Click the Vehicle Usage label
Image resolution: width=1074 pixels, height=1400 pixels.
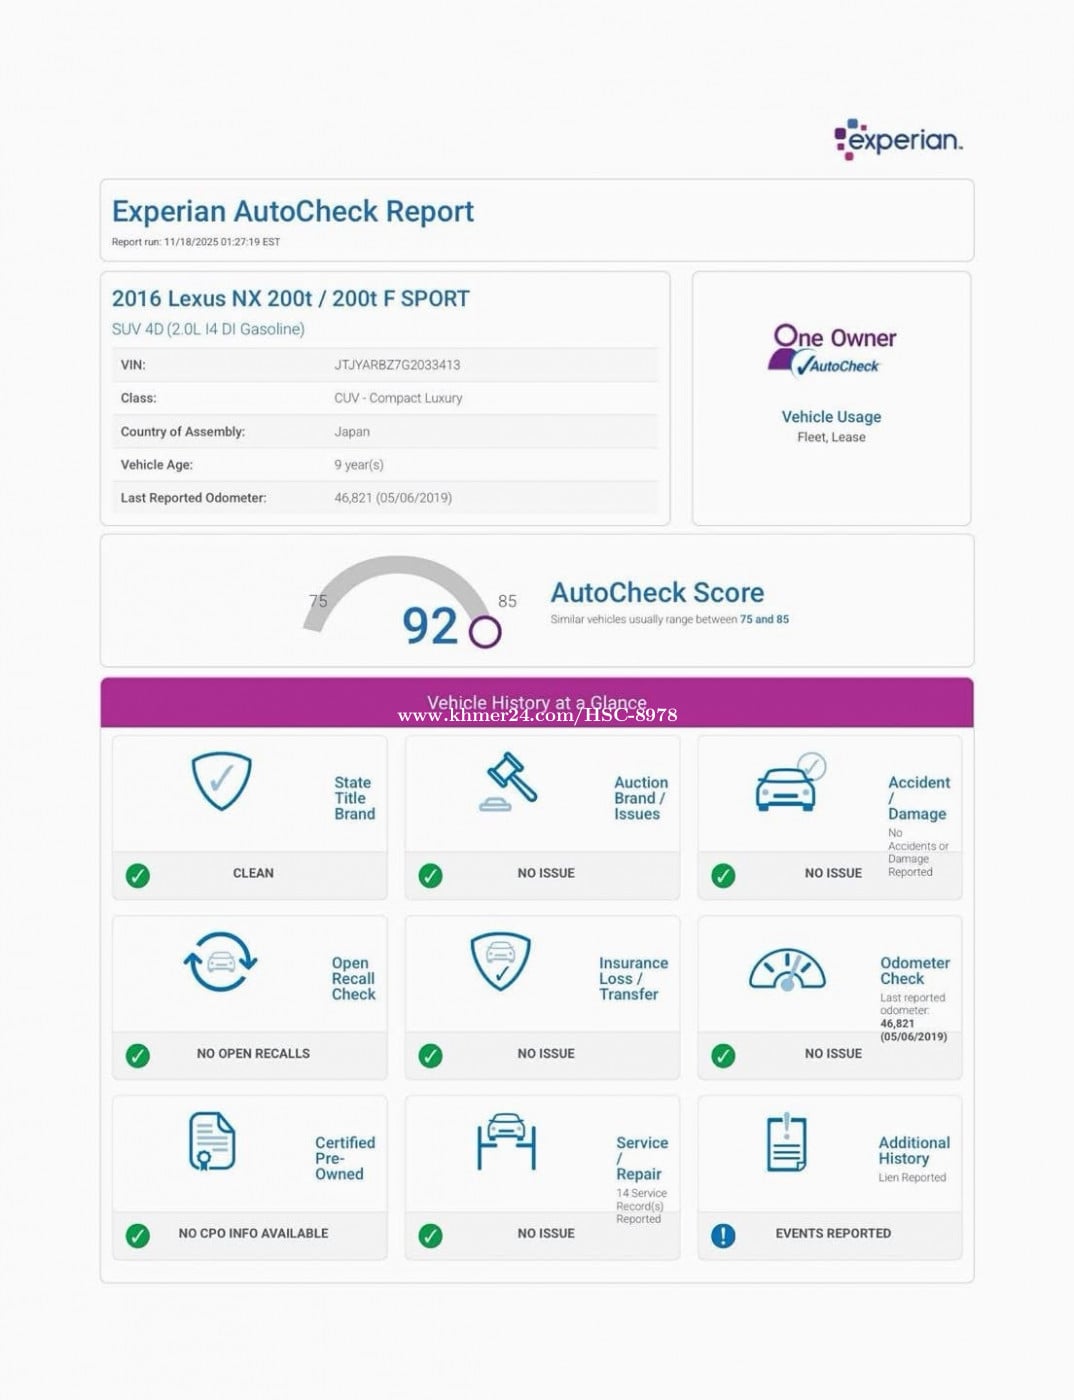pos(831,417)
